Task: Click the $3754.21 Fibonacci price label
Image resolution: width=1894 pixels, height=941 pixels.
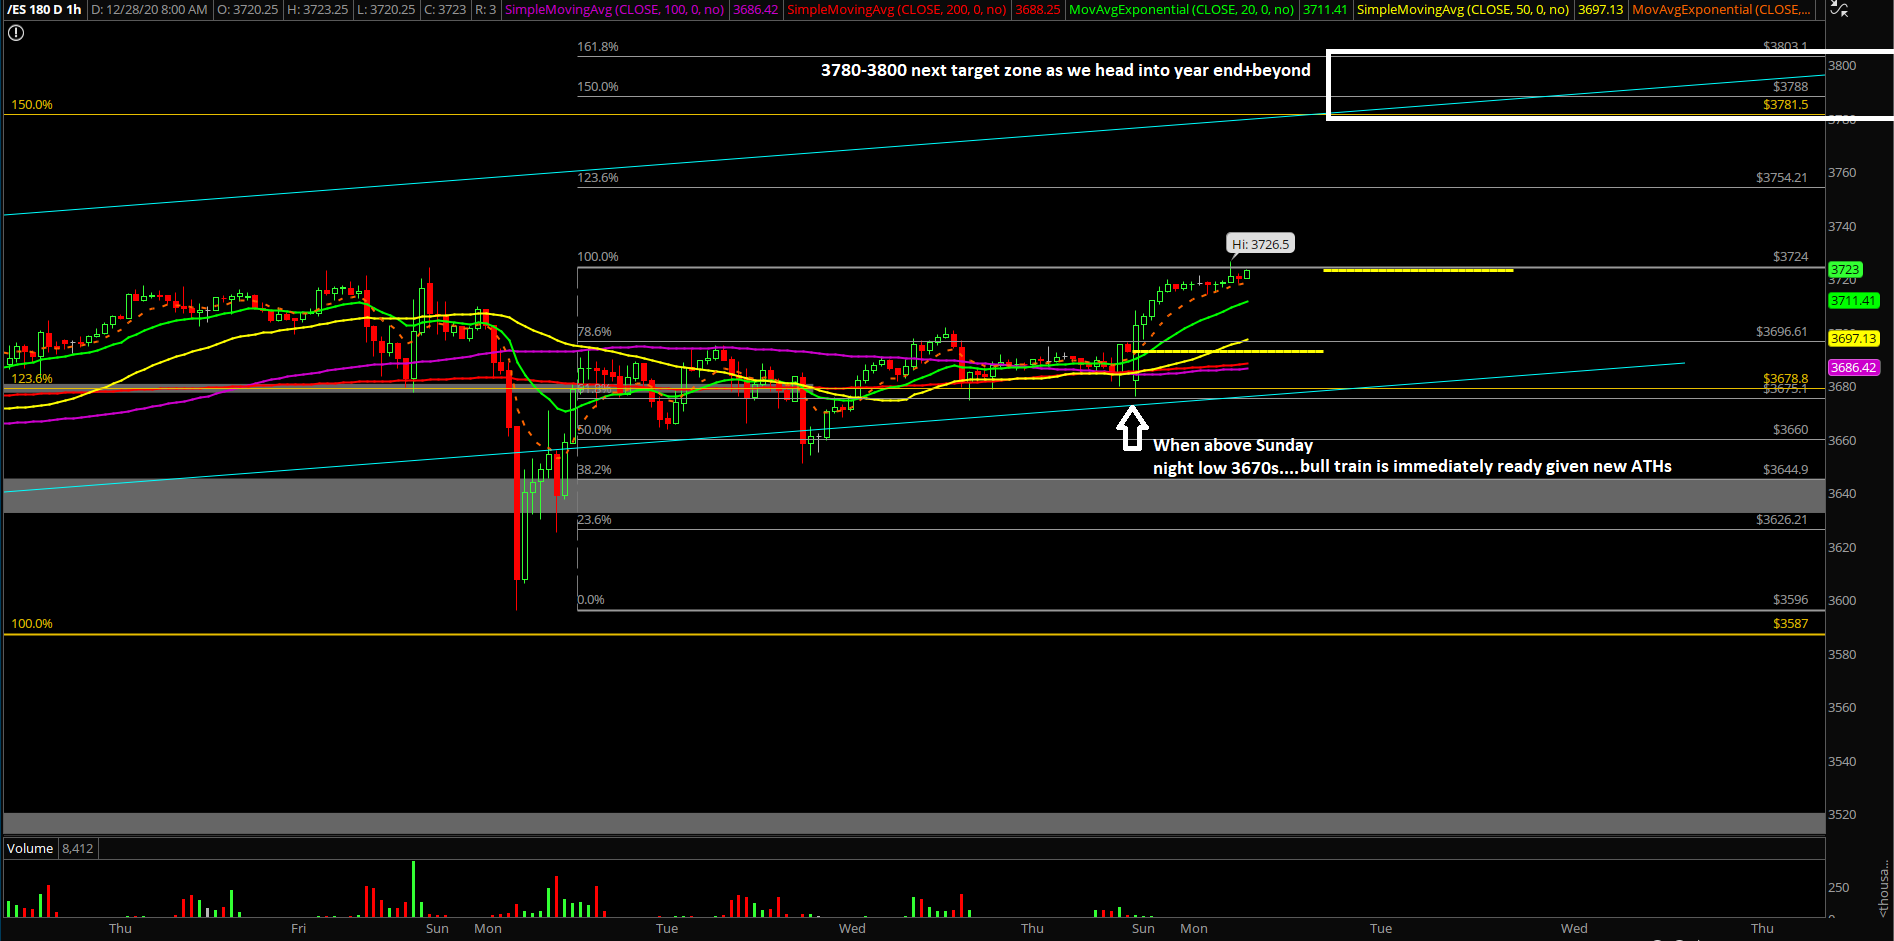Action: [x=1782, y=178]
